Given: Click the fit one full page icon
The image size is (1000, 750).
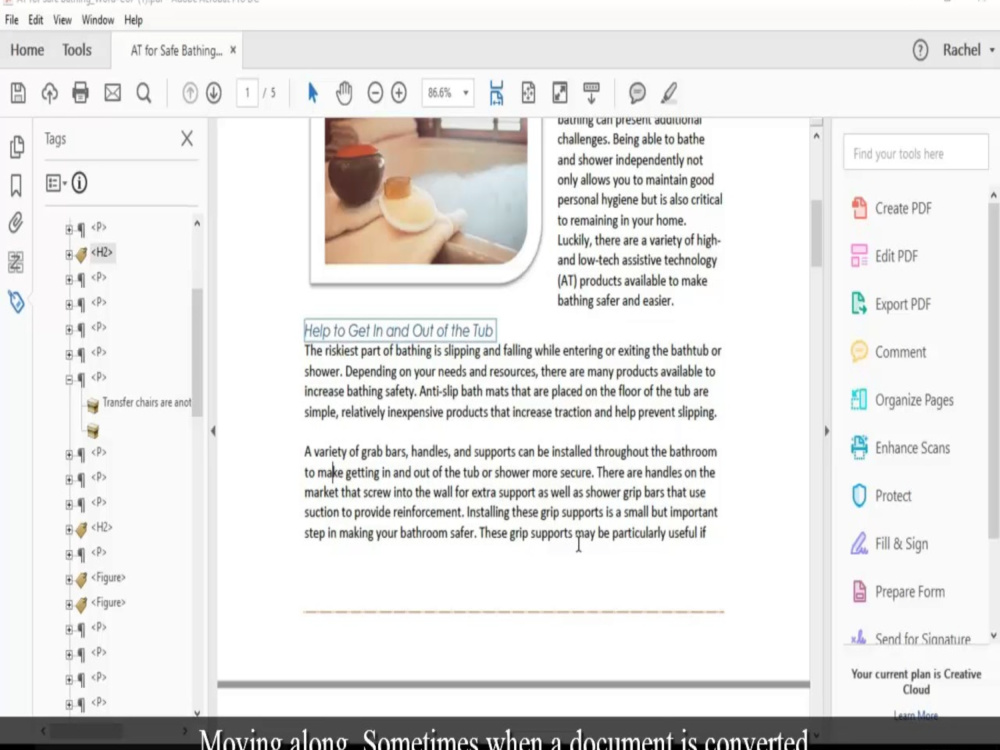Looking at the screenshot, I should (x=528, y=92).
